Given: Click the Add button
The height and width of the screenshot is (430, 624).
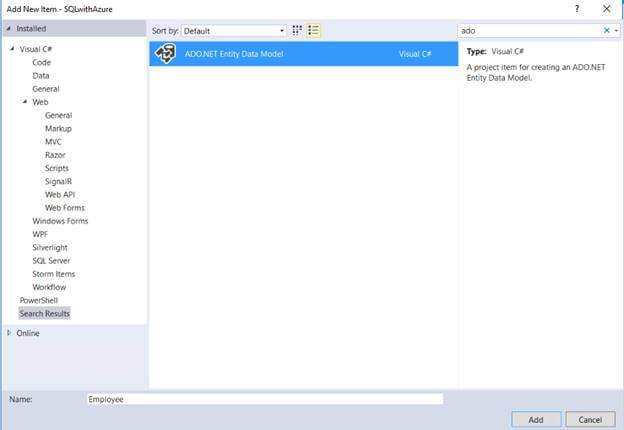Looking at the screenshot, I should pyautogui.click(x=536, y=420).
